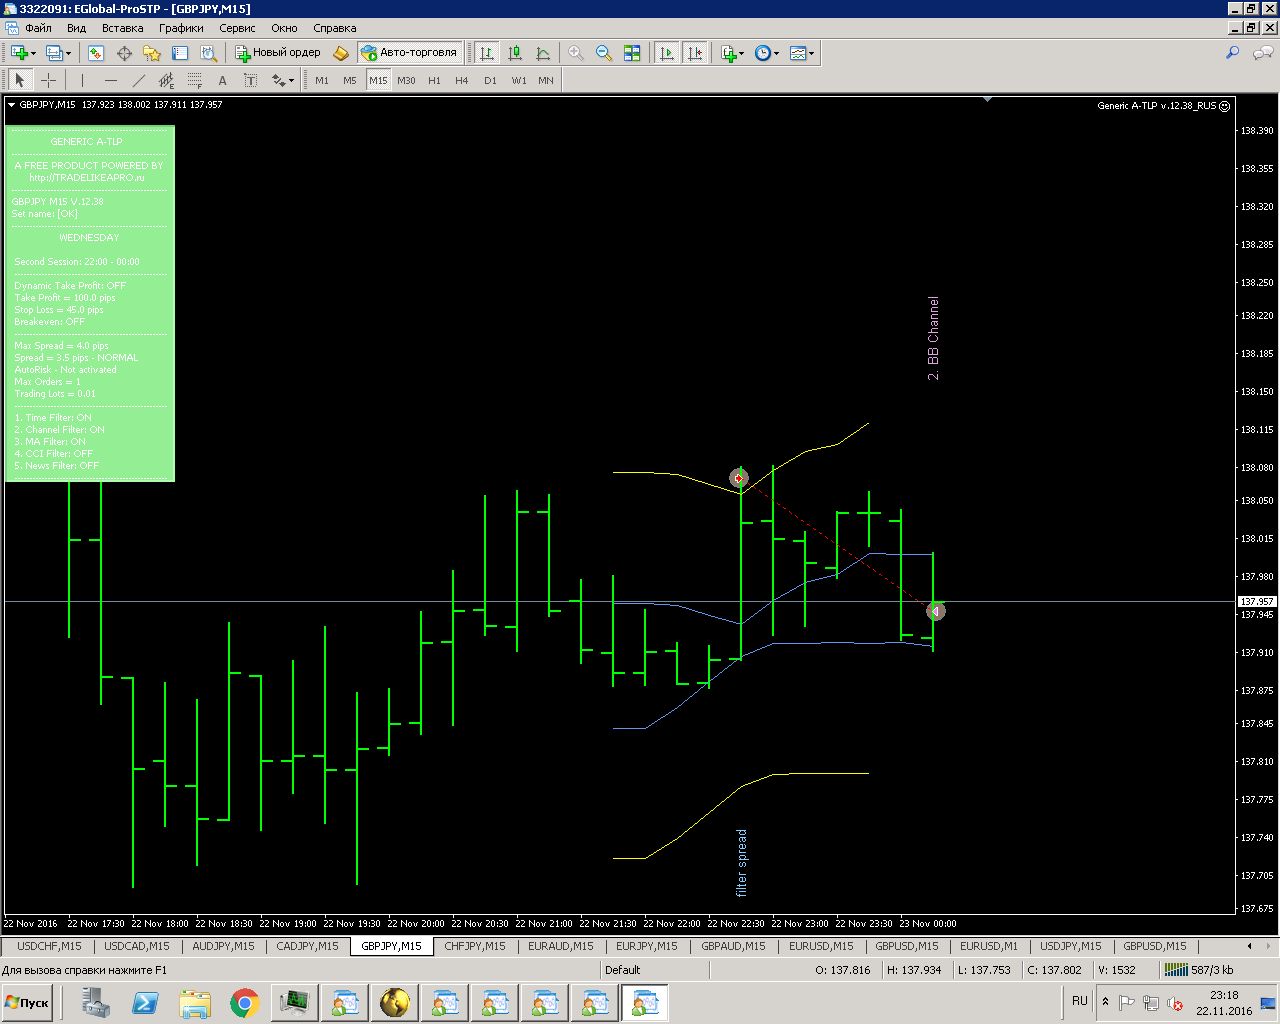Open new chart icon in toolbar
Image resolution: width=1280 pixels, height=1024 pixels.
tap(18, 53)
